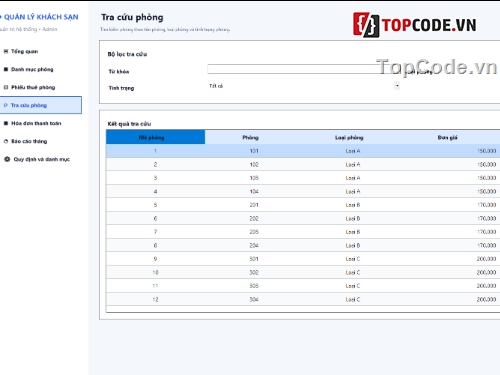Click the Tra cứu phòng search icon
The width and height of the screenshot is (500, 375).
[6, 105]
